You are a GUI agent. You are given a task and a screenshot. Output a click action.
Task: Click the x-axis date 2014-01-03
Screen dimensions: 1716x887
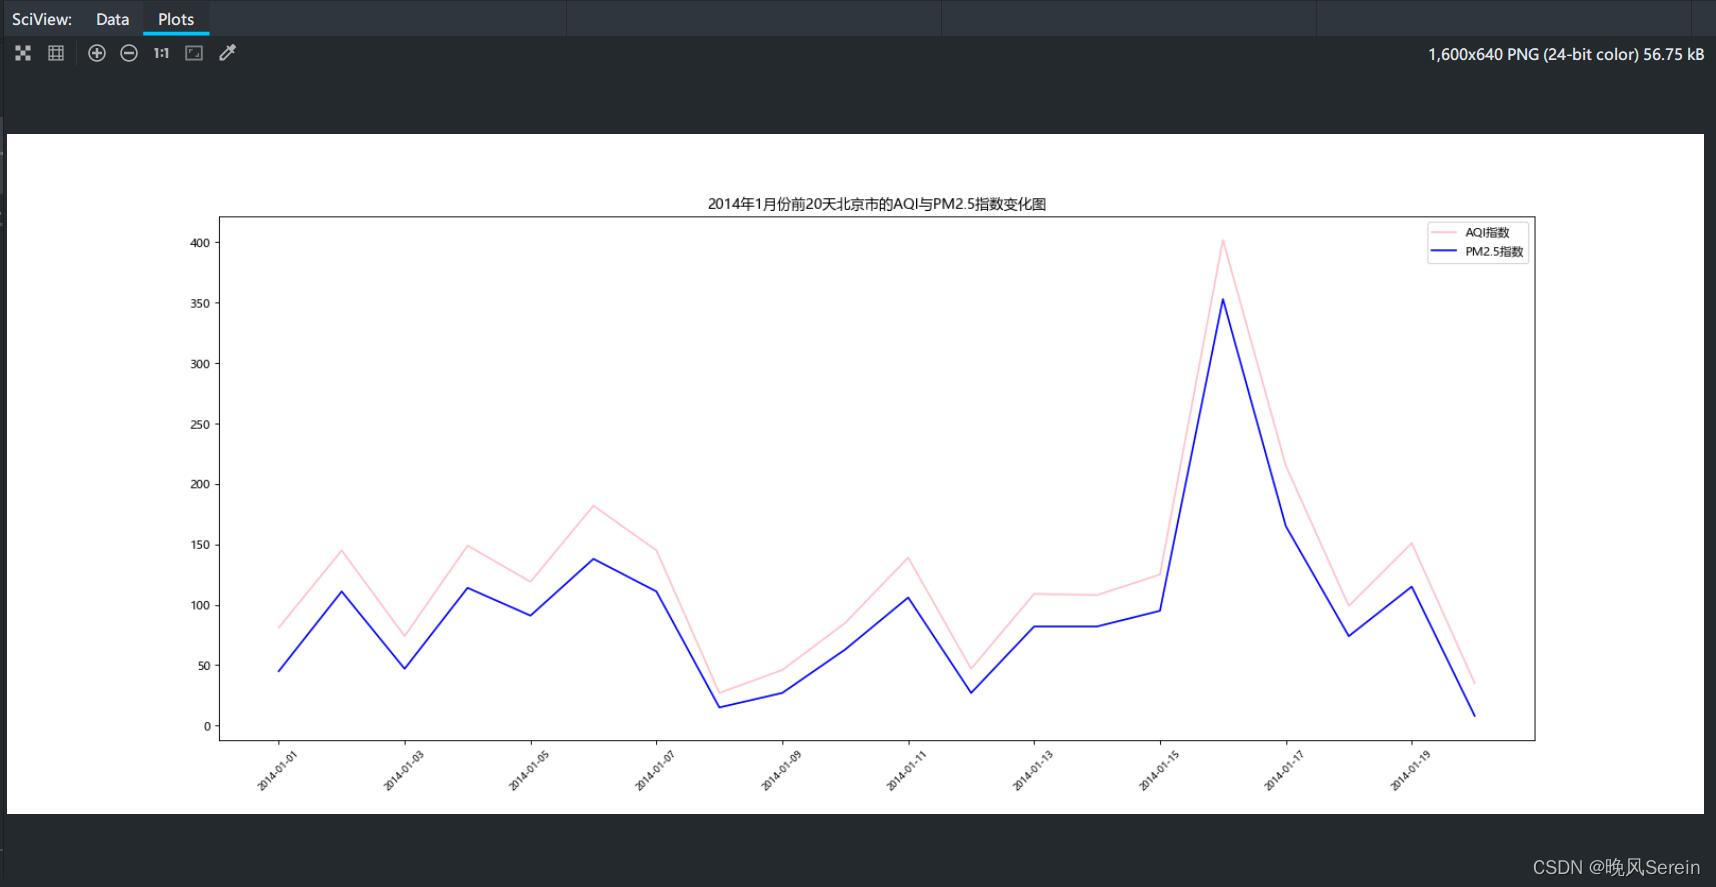click(x=403, y=771)
